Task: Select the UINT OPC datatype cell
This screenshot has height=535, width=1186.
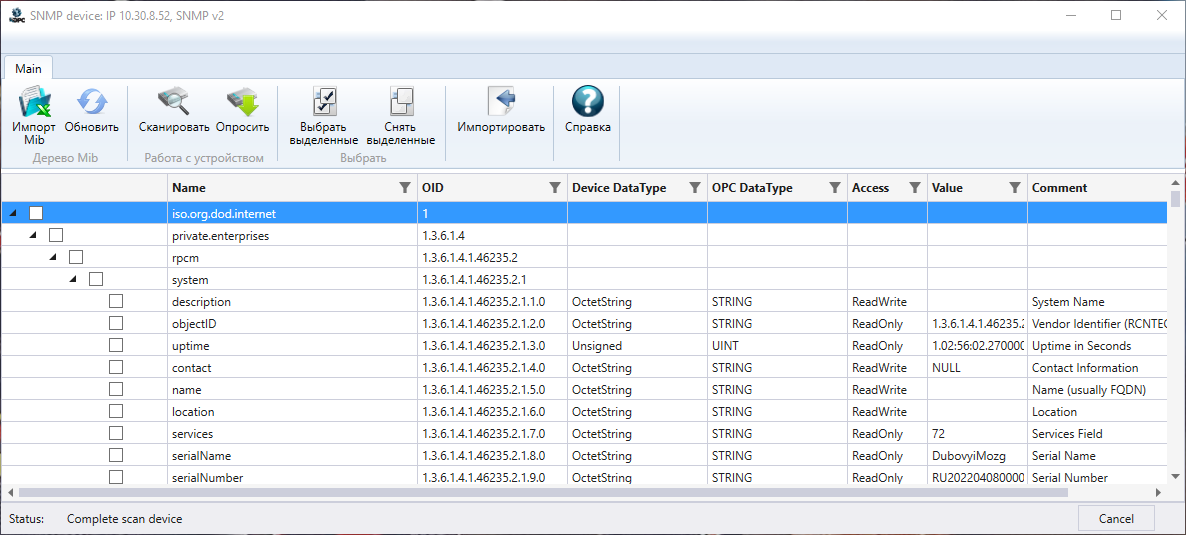Action: point(778,346)
